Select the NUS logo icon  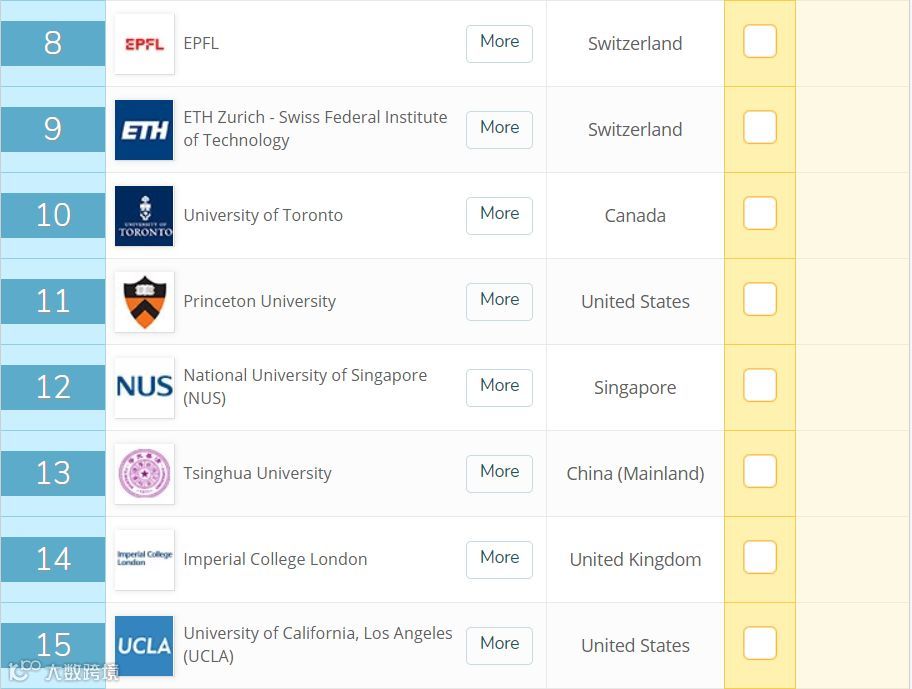point(144,388)
